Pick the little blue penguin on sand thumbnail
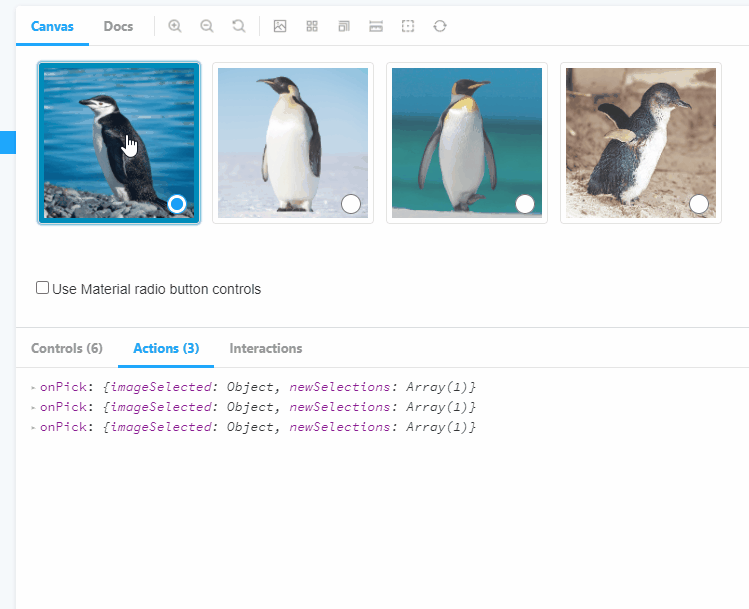 [641, 143]
